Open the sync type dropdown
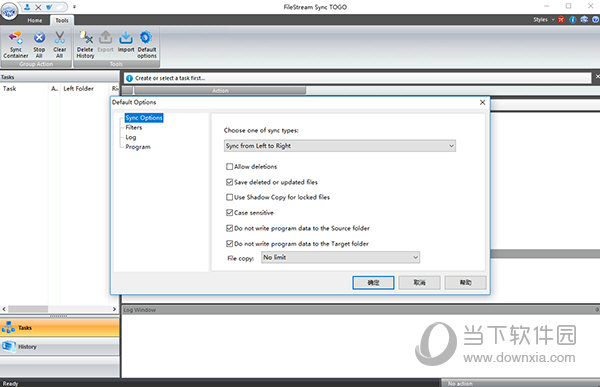This screenshot has width=600, height=387. (x=340, y=146)
